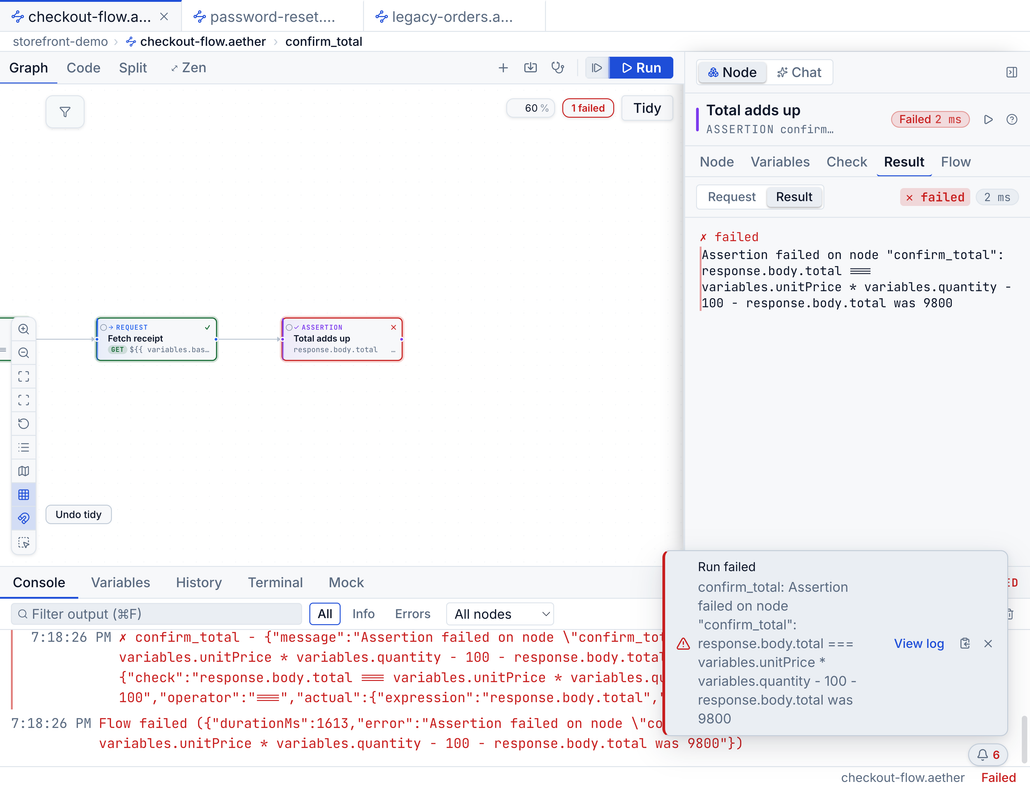Open the Terminal panel tab

(x=275, y=582)
